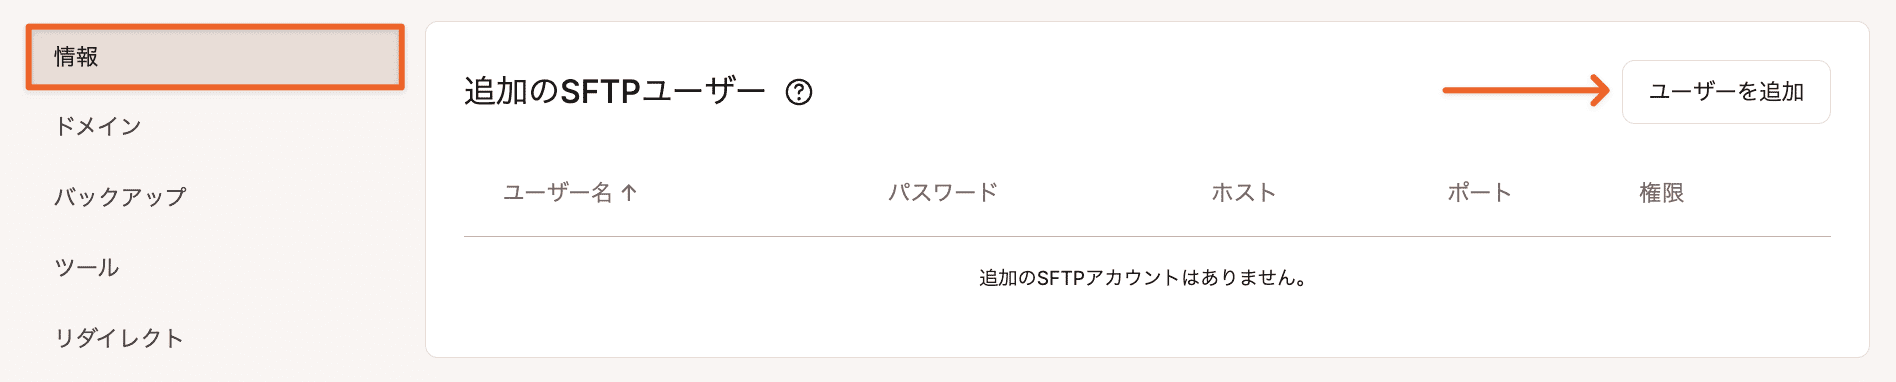Click the 追加のSFTPアカウントはありません message
This screenshot has width=1896, height=382.
pyautogui.click(x=1144, y=278)
